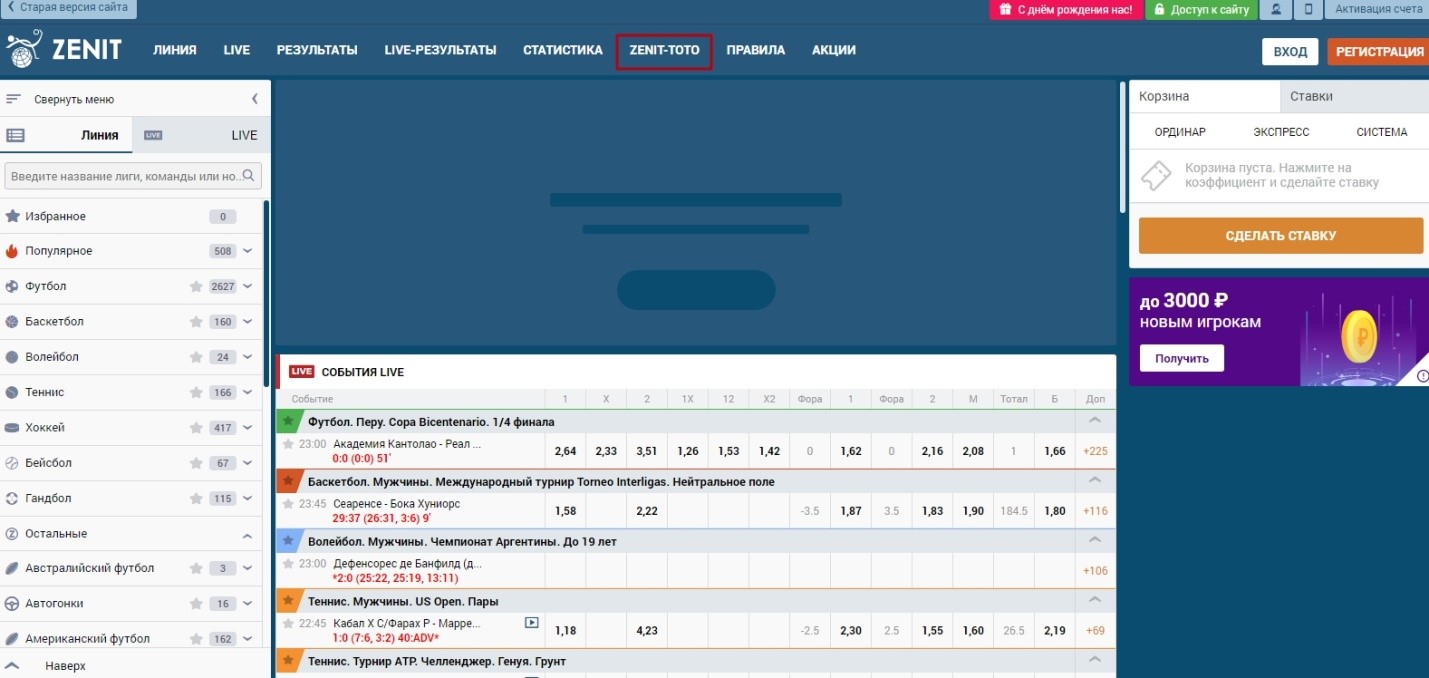Open ZENIT-TOTO menu item
This screenshot has width=1429, height=678.
click(664, 50)
